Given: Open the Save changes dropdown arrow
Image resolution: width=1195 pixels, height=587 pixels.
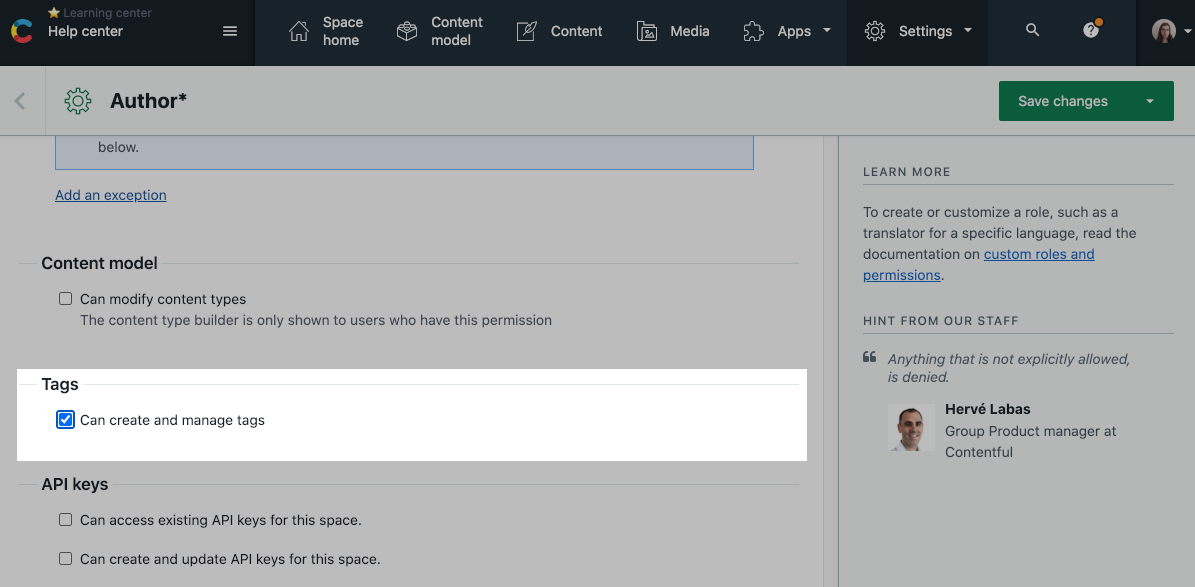Looking at the screenshot, I should [x=1149, y=101].
